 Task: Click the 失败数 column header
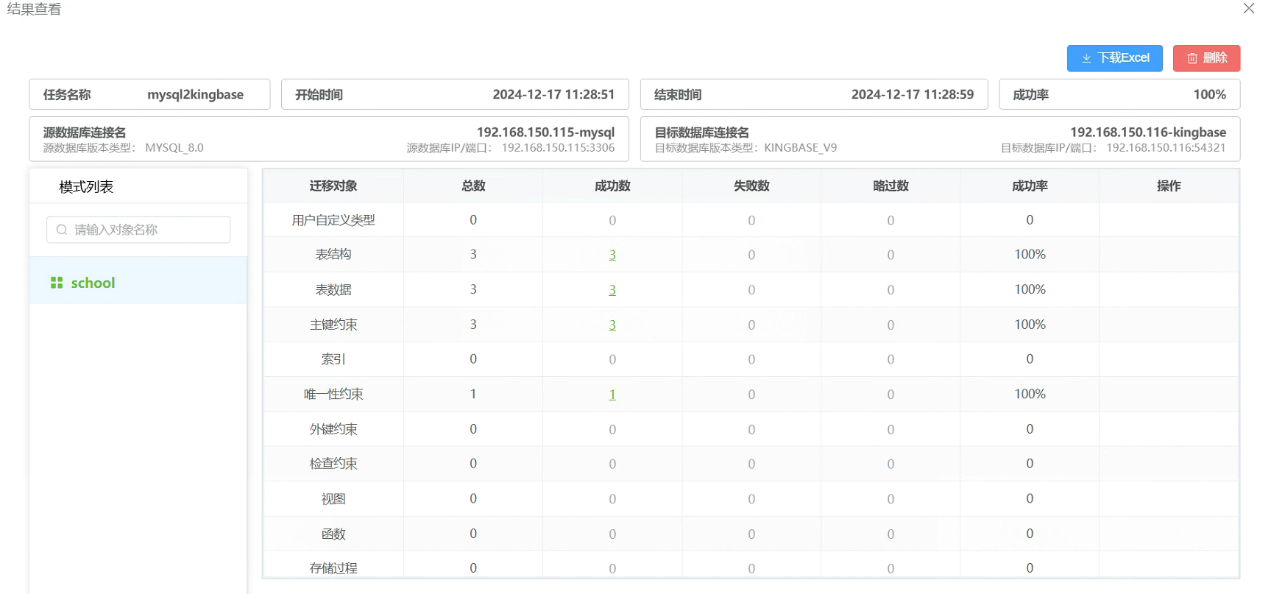point(751,186)
